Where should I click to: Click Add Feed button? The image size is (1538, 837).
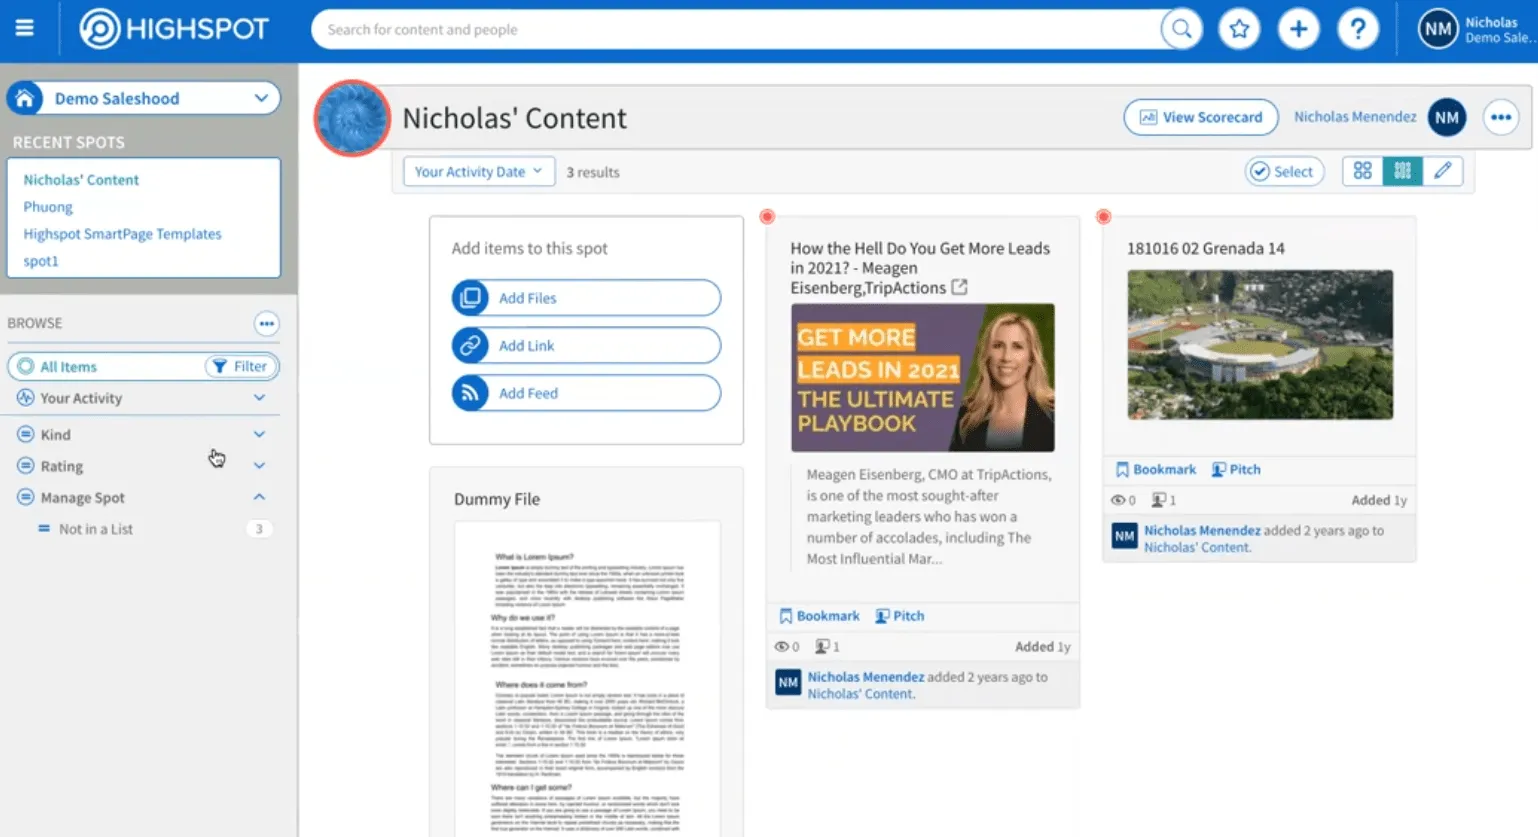pos(586,393)
